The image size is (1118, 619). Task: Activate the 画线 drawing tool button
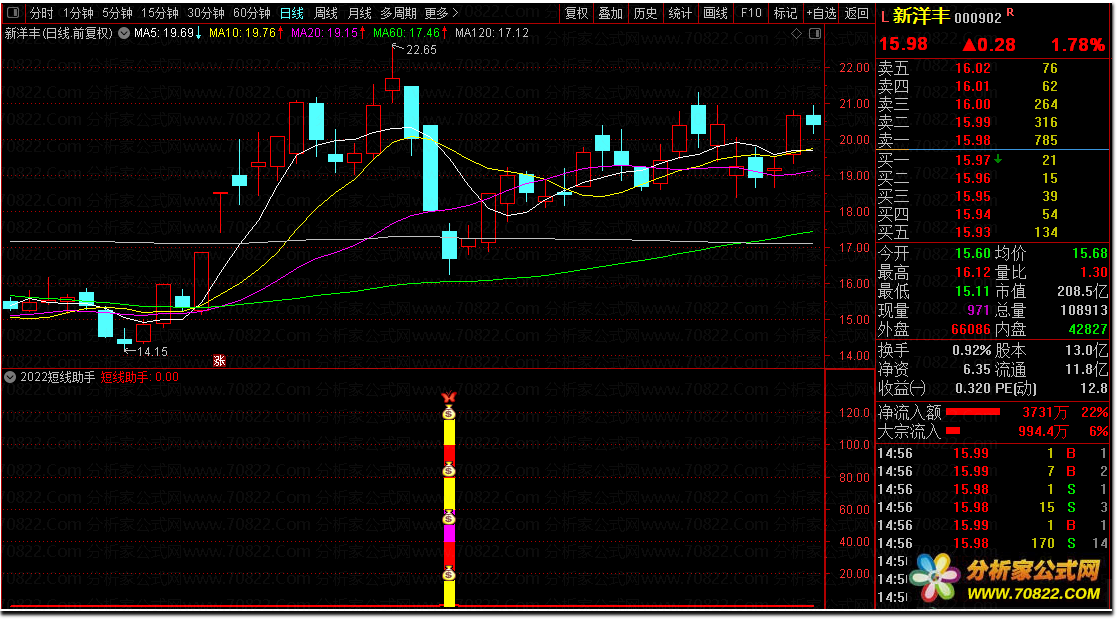pyautogui.click(x=715, y=13)
